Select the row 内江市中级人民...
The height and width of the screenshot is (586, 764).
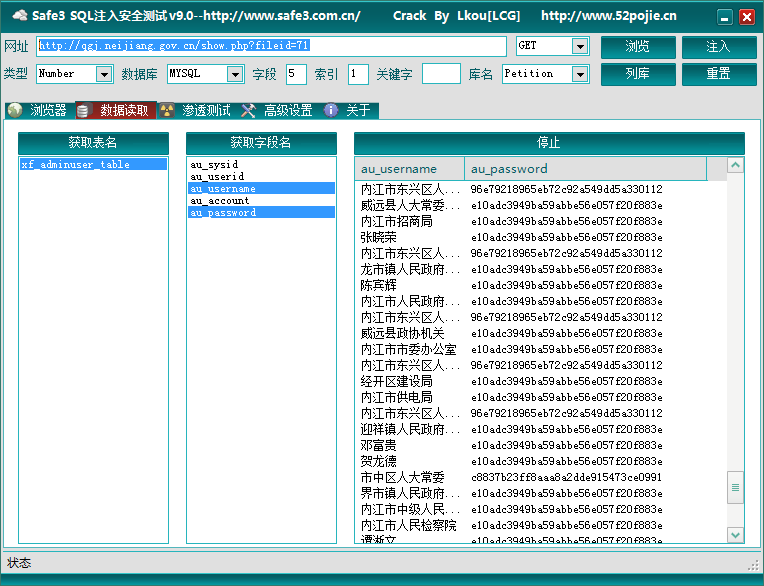[540, 509]
